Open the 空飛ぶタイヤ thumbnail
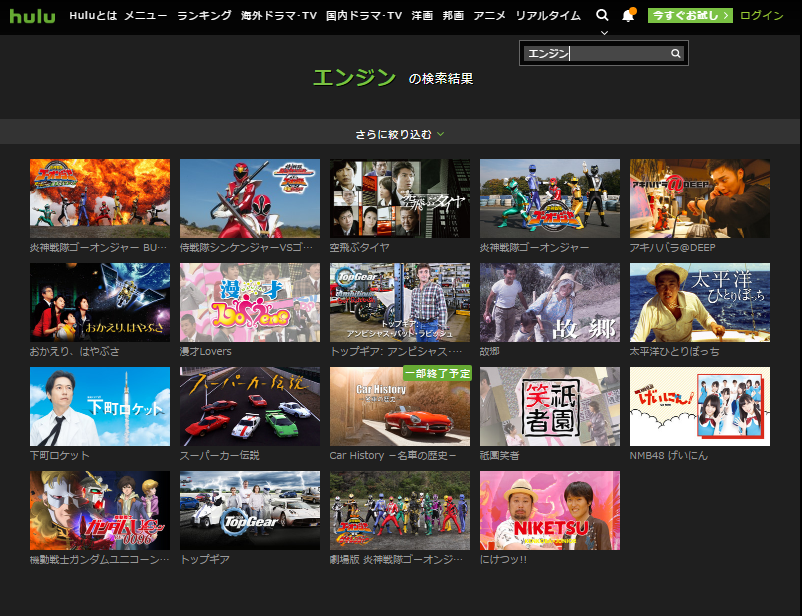802x616 pixels. point(400,198)
